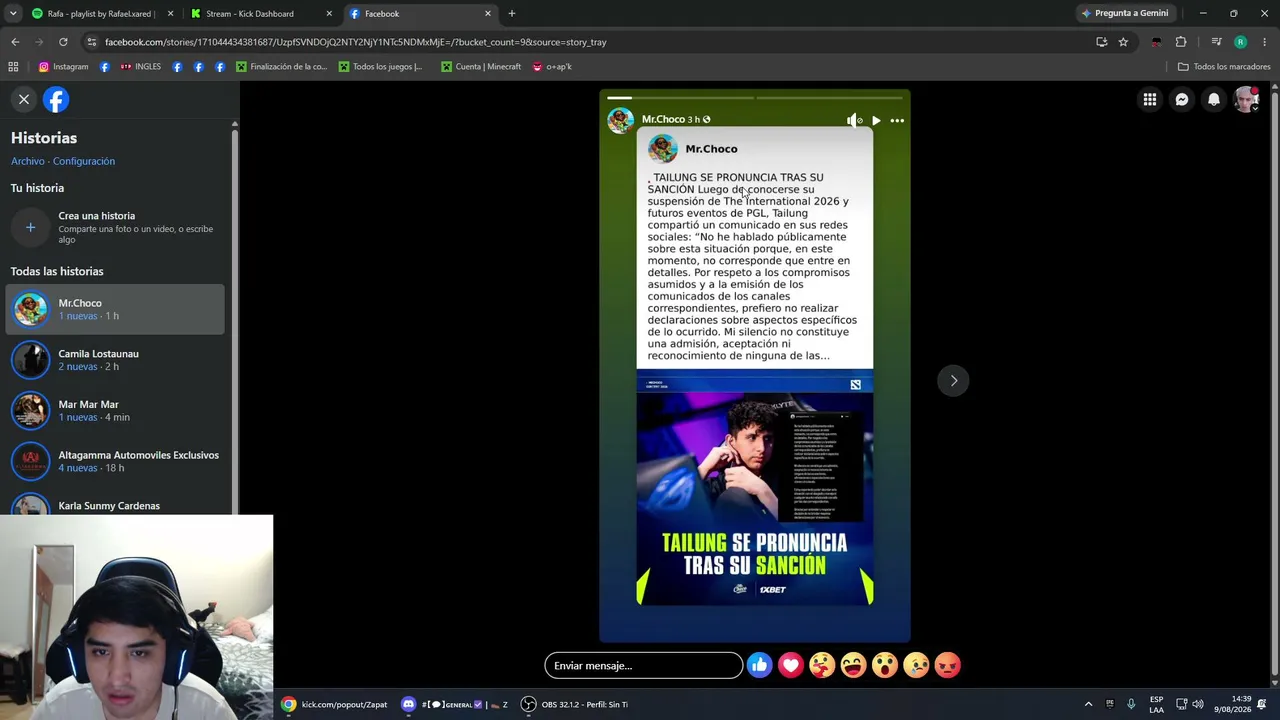The image size is (1280, 720).
Task: Open the 'Todos los juegos' bookmark
Action: [381, 67]
